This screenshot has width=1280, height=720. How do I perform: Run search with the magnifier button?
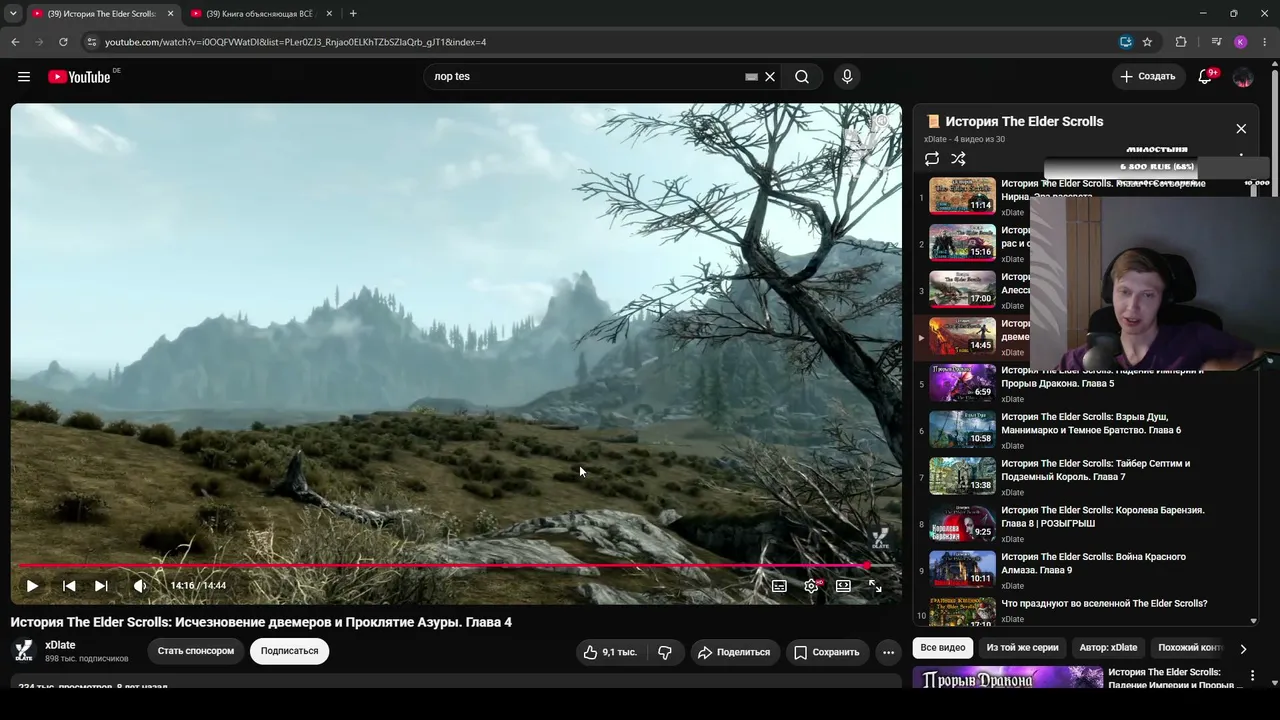click(802, 77)
